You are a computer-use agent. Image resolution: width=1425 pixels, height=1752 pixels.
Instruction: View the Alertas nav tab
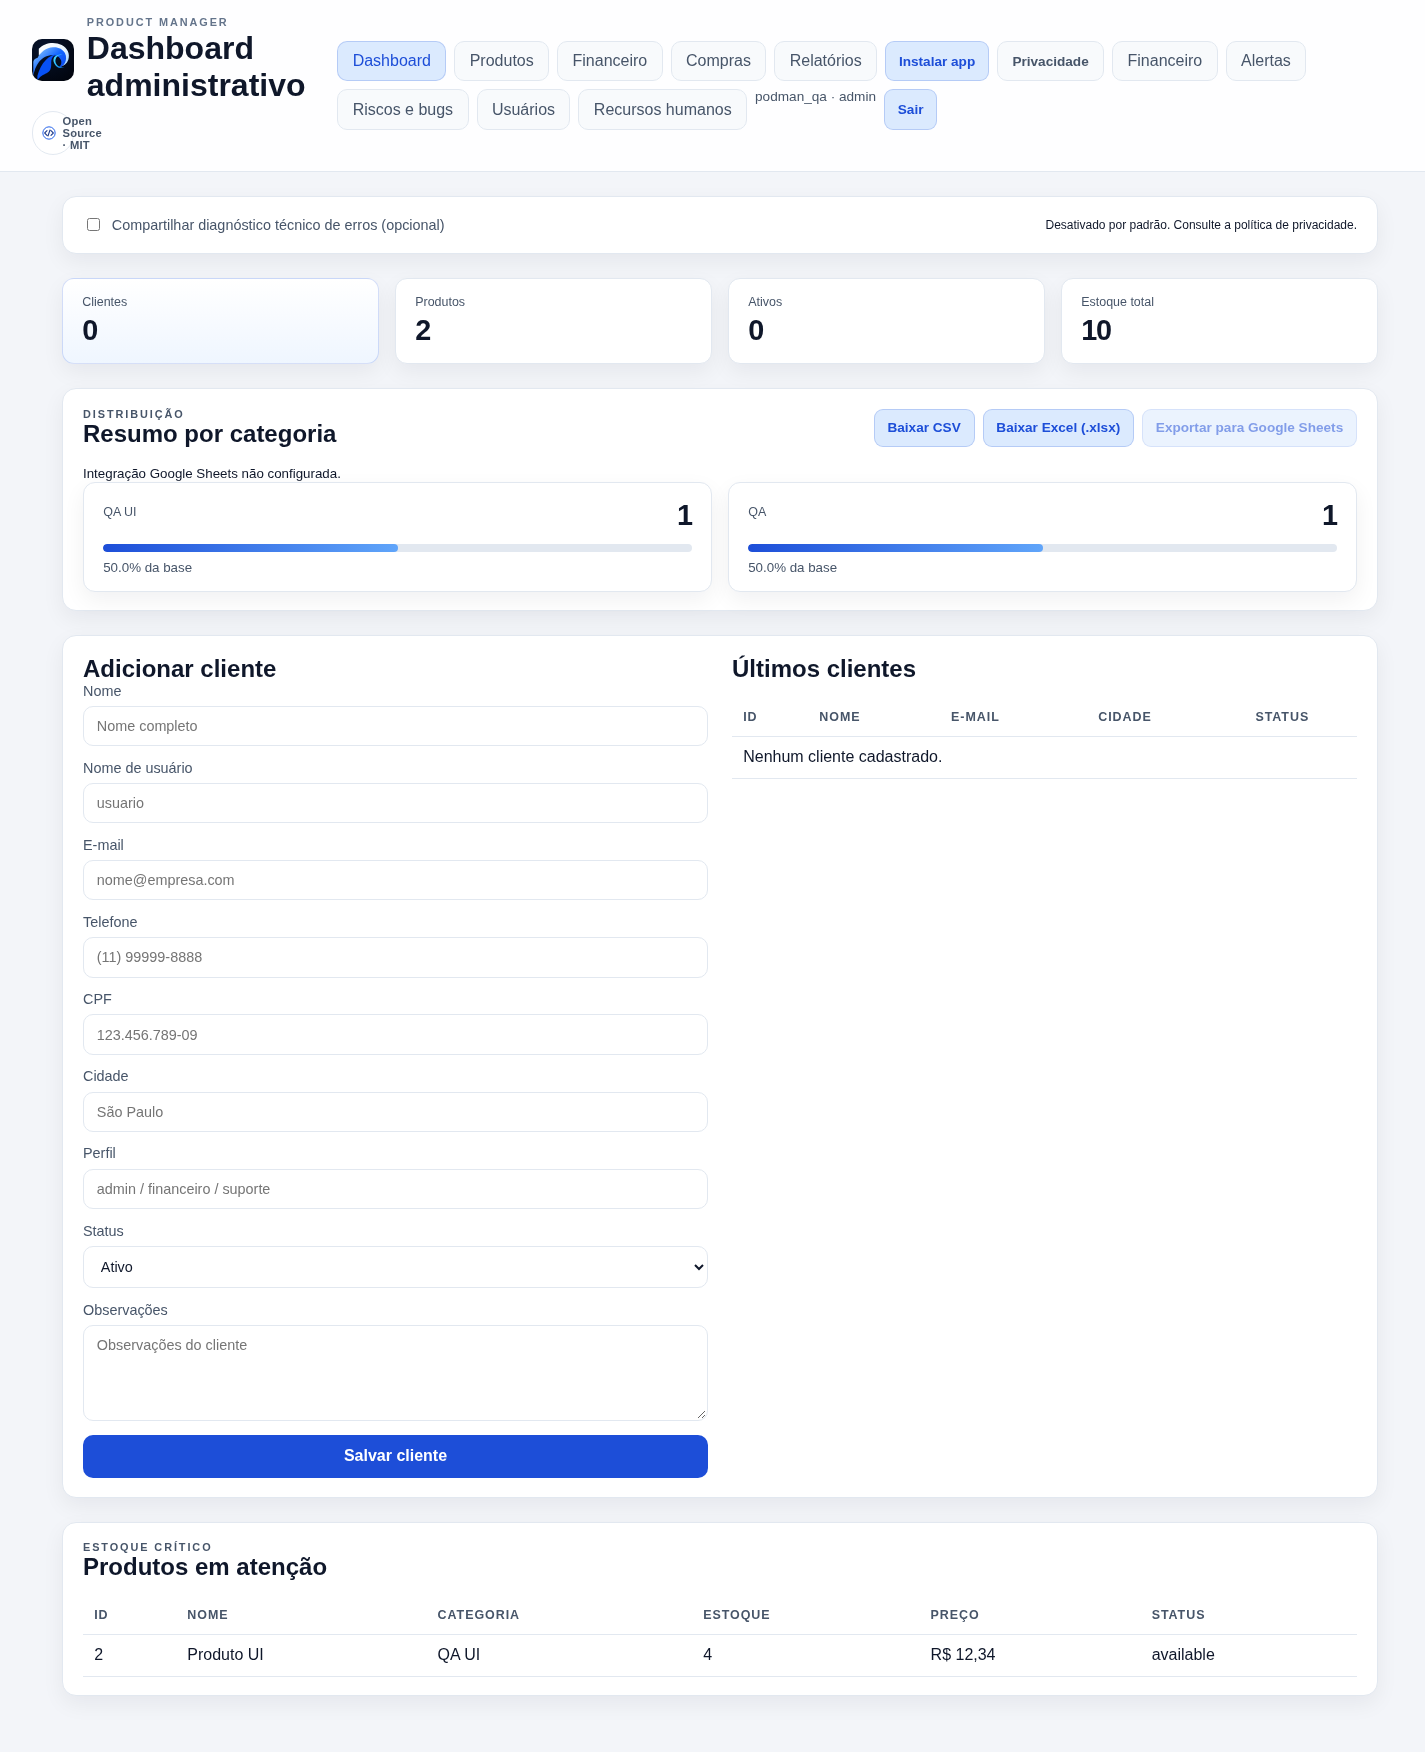(x=1266, y=61)
